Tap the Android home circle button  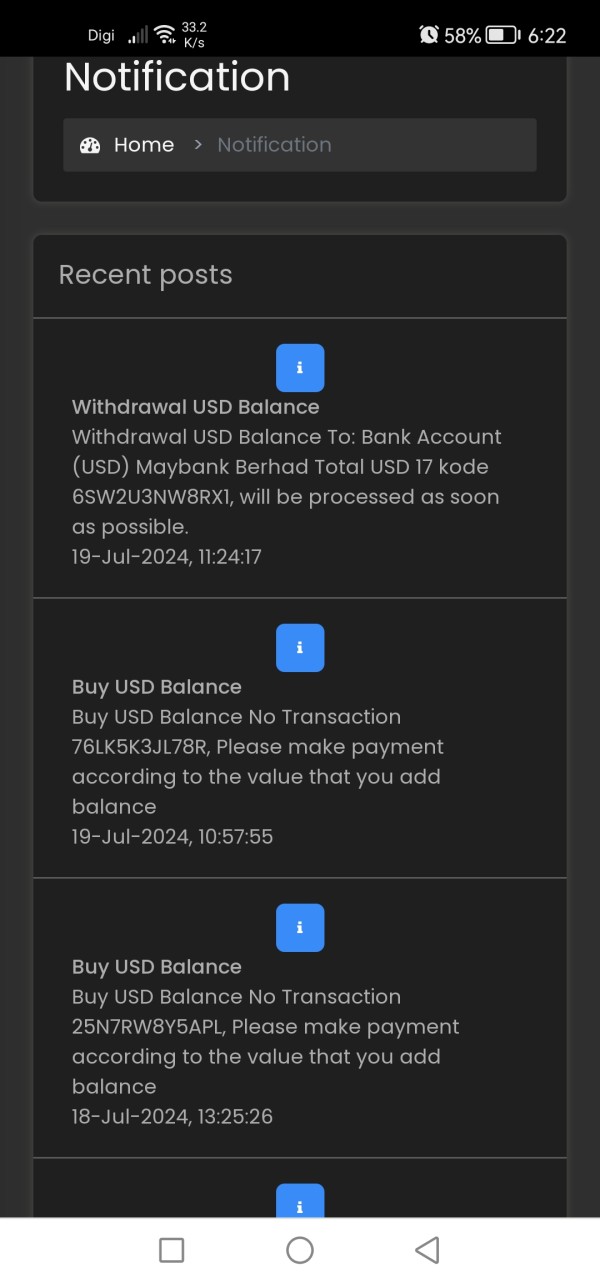click(x=300, y=1249)
